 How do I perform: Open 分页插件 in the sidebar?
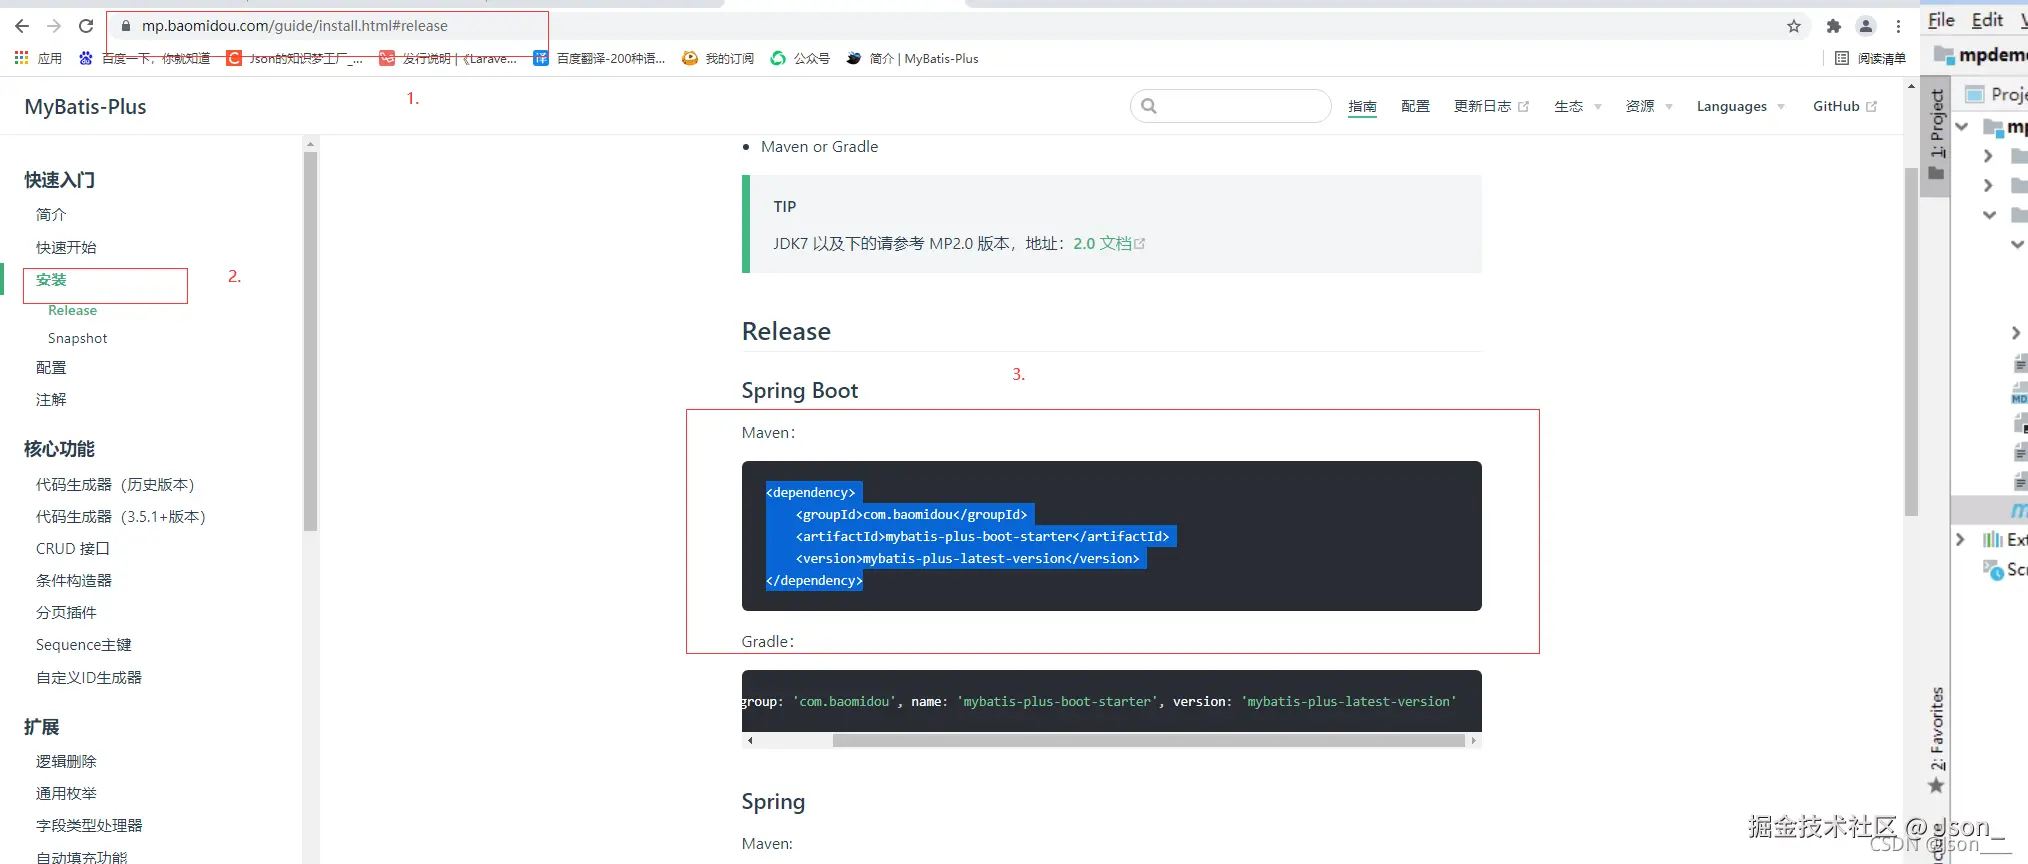point(66,613)
